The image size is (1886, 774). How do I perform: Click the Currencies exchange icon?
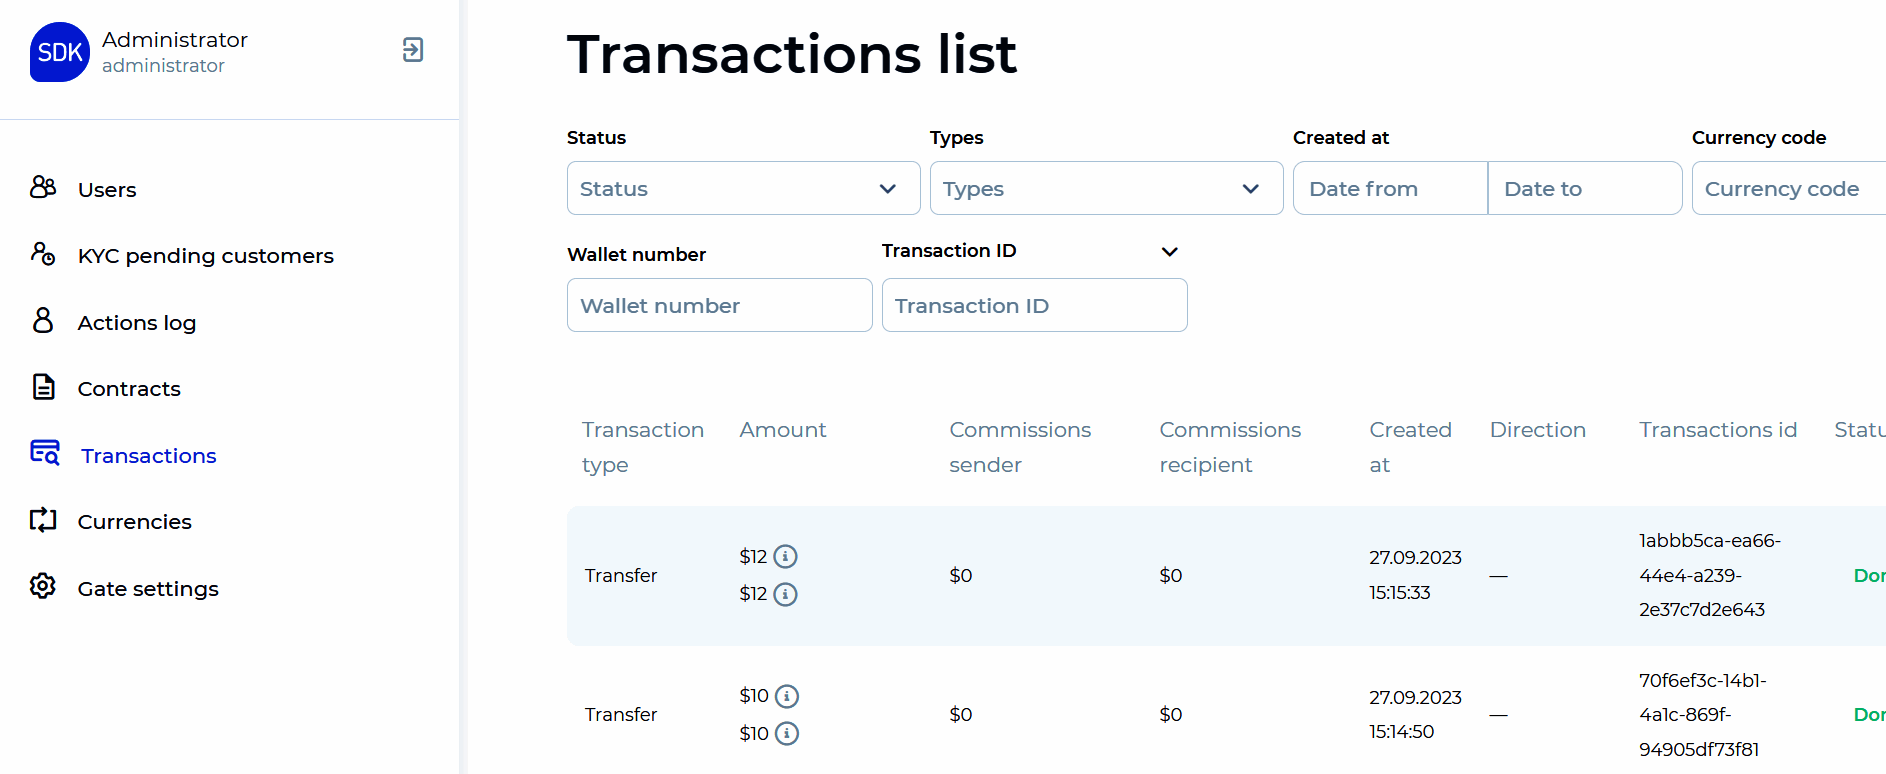pyautogui.click(x=43, y=520)
